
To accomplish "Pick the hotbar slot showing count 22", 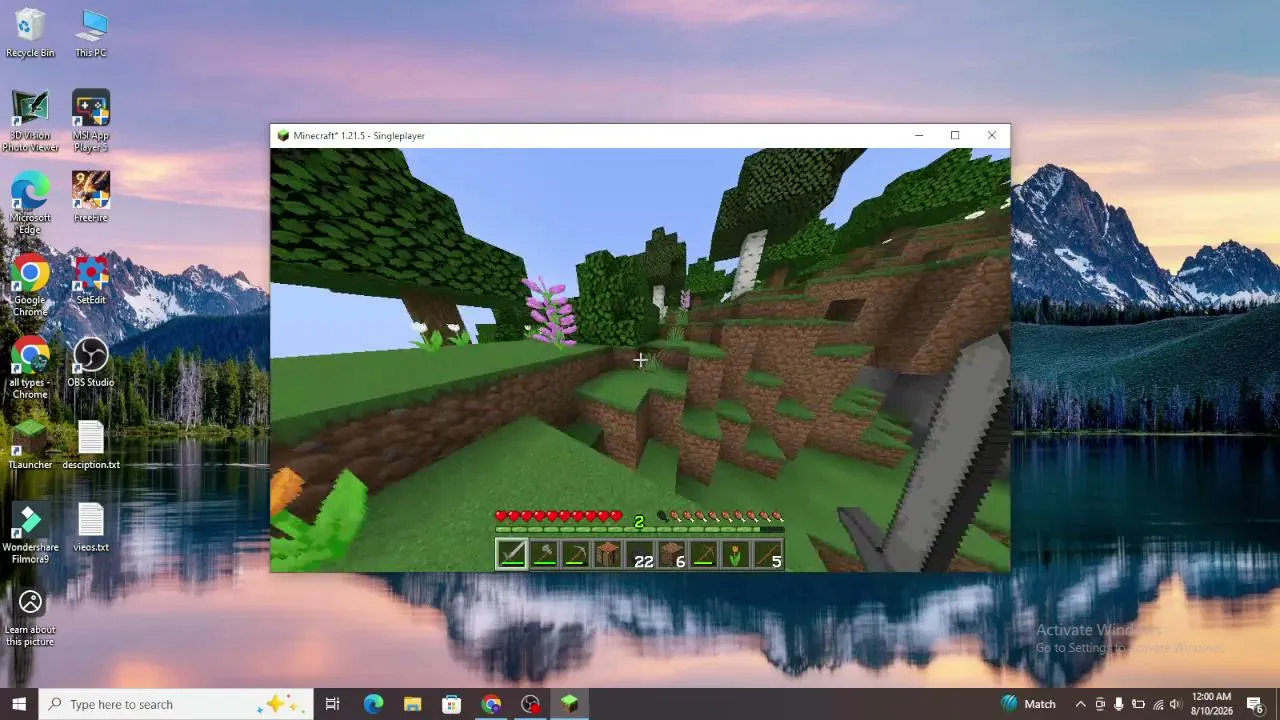I will (x=640, y=554).
